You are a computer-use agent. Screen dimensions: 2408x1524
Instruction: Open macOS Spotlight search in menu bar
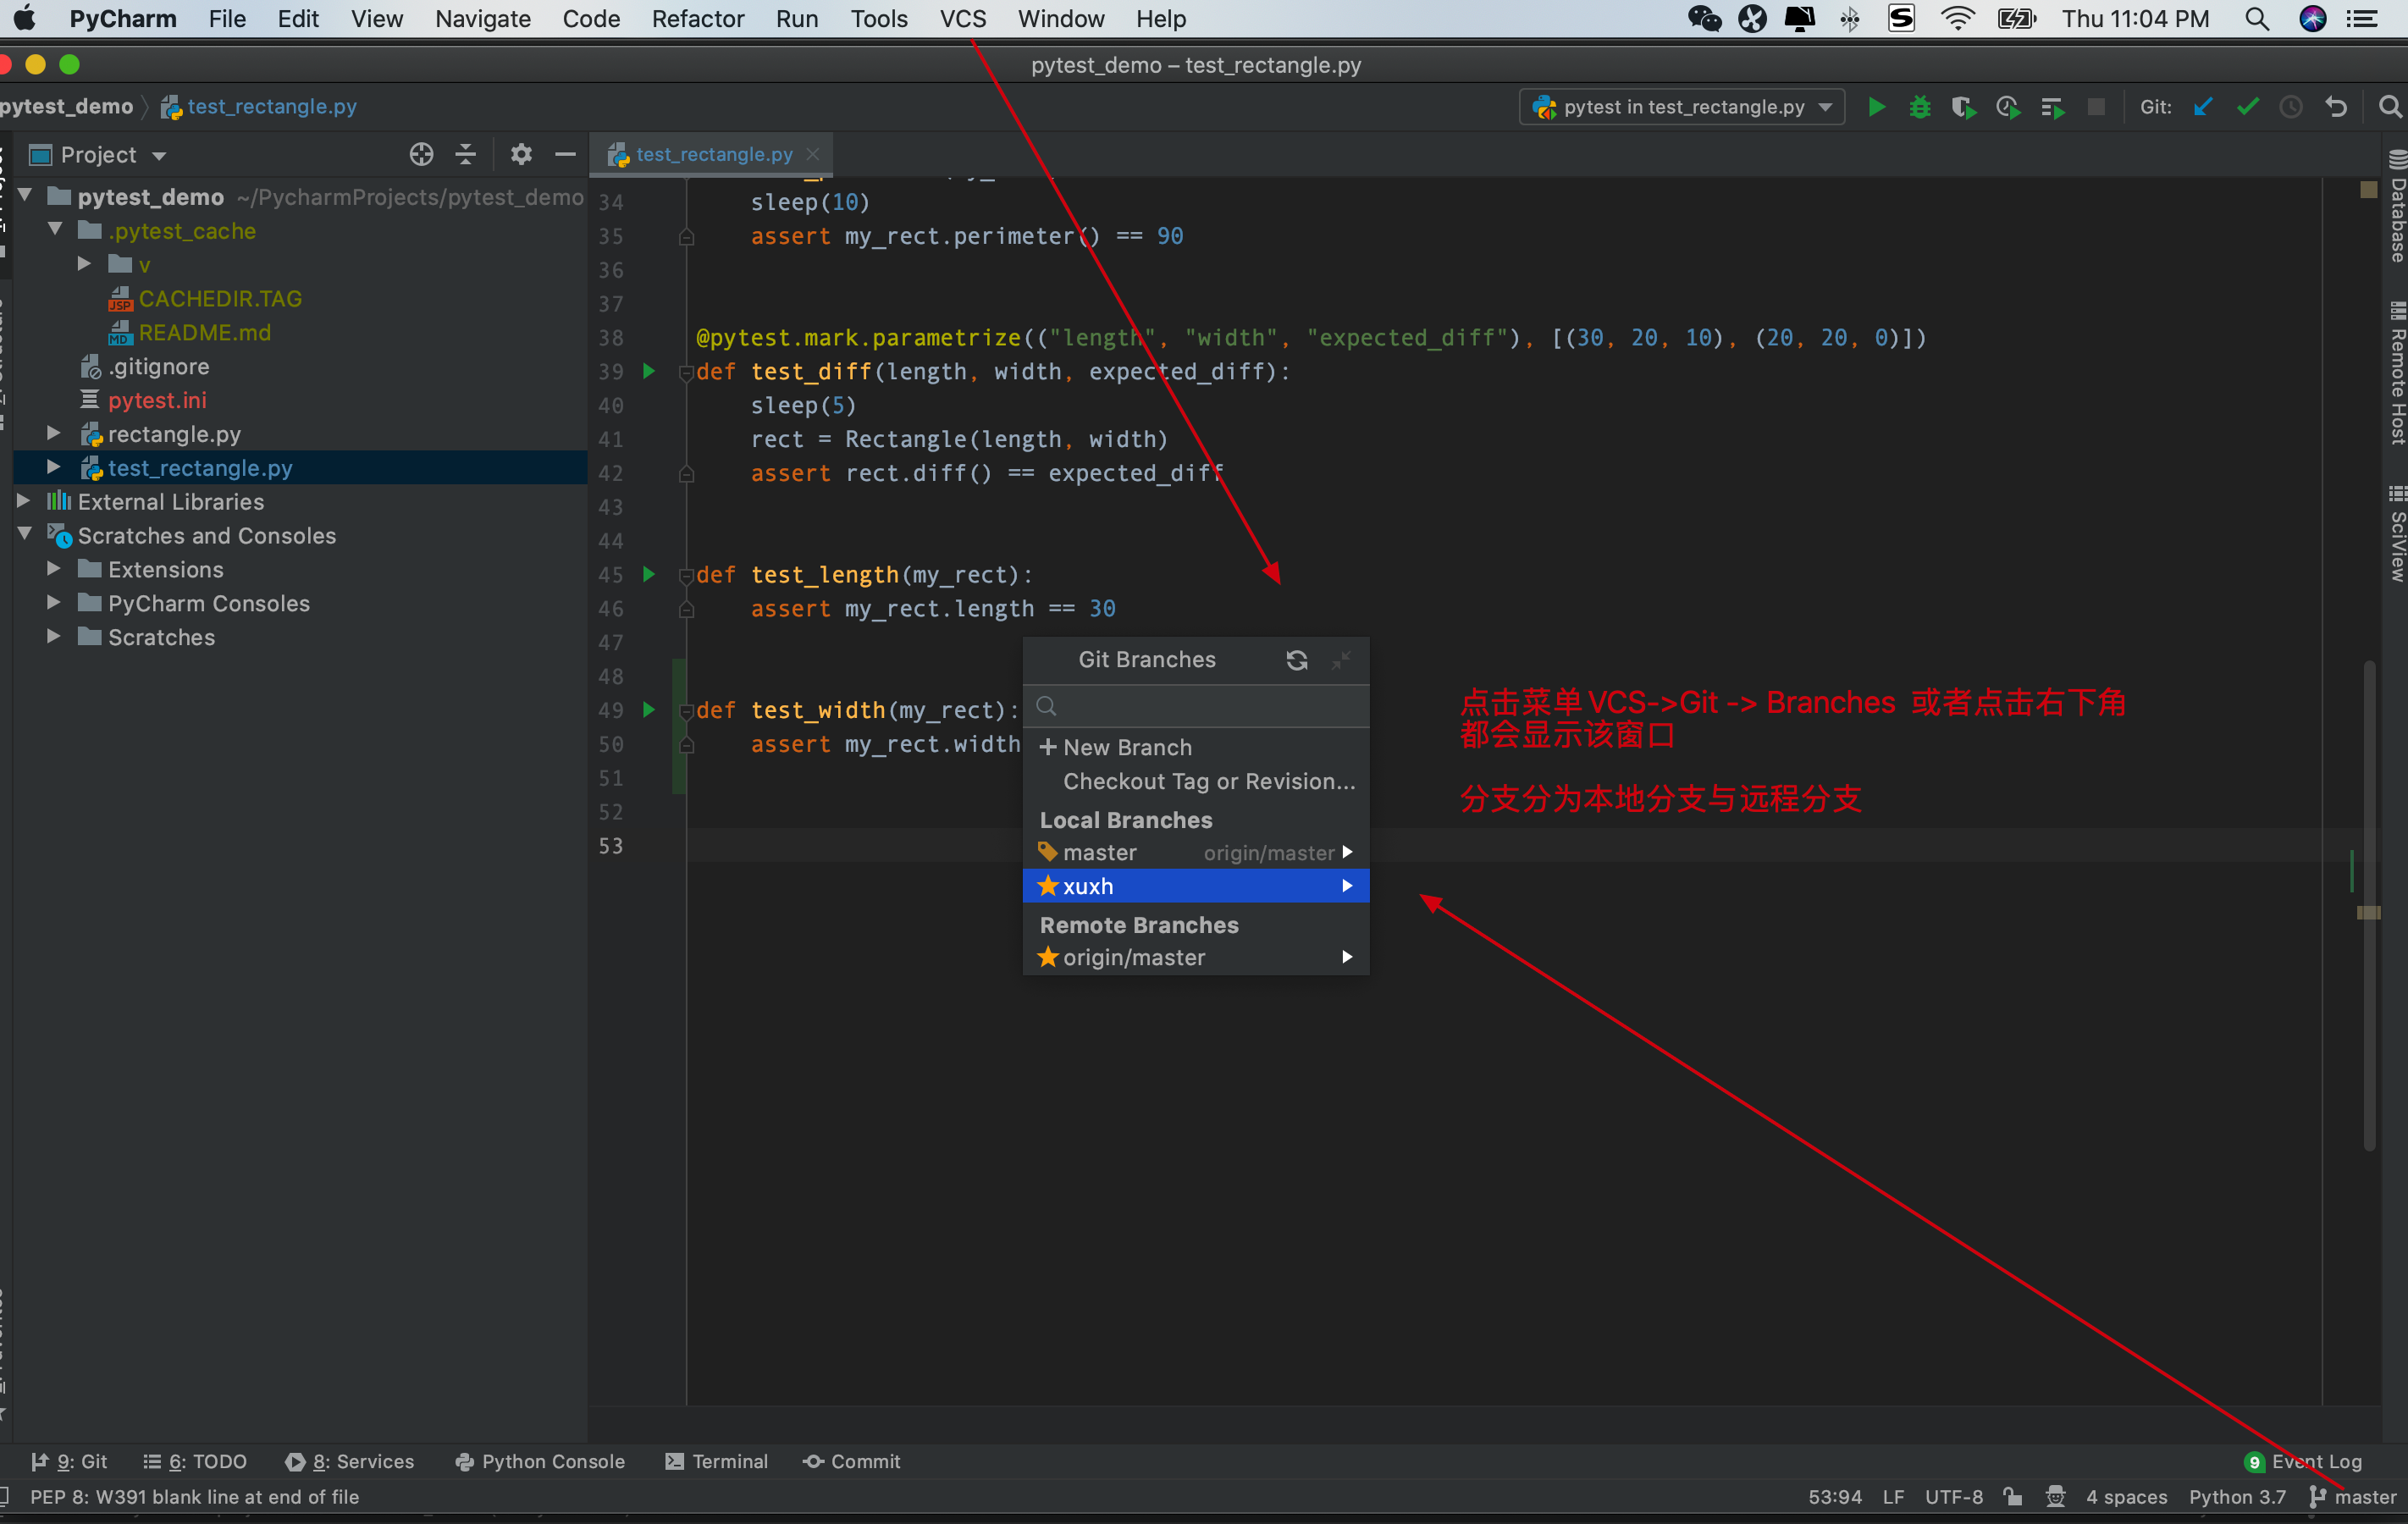pos(2256,19)
